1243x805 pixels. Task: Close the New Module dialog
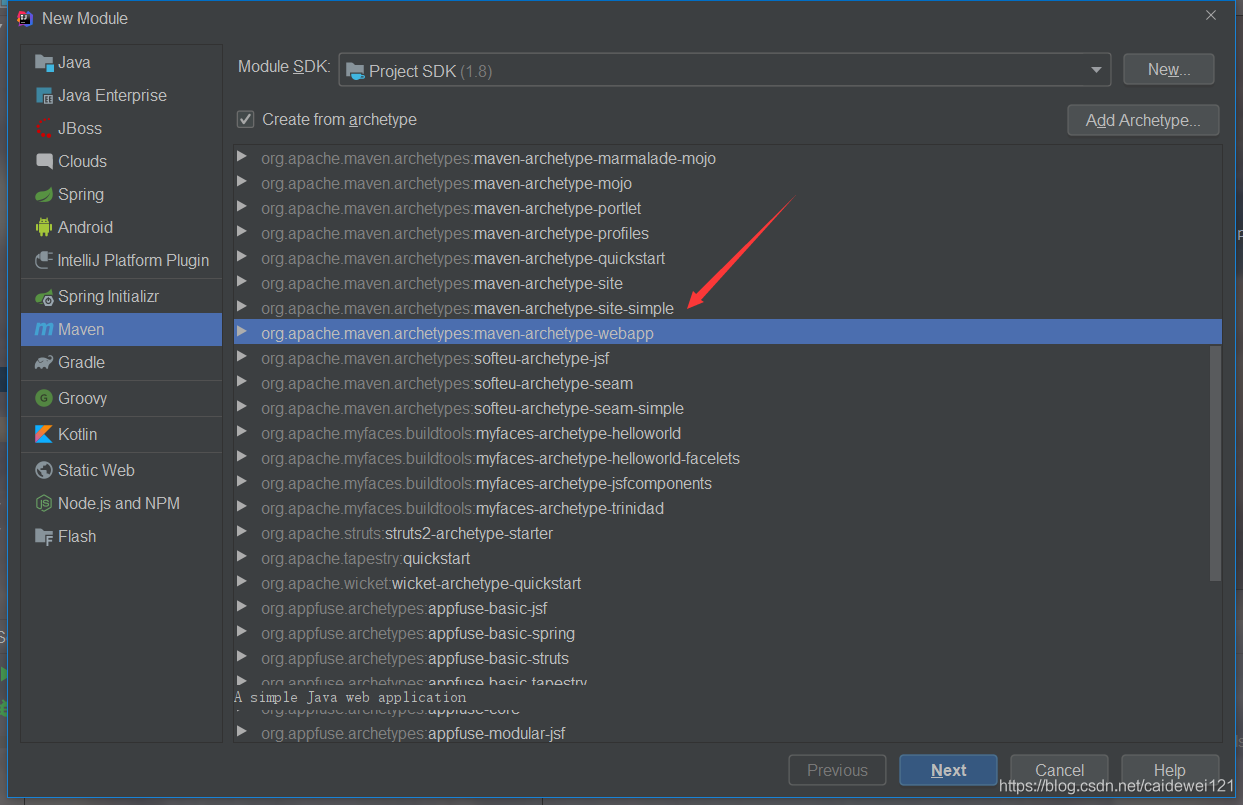(1211, 16)
